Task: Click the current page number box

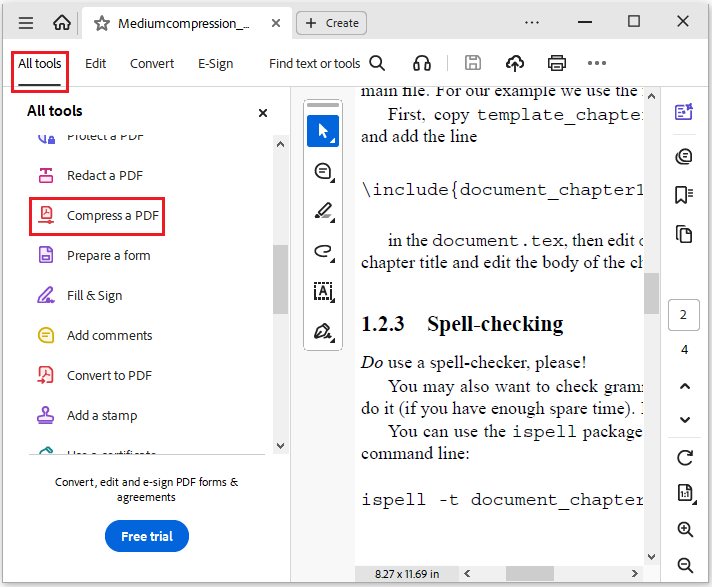Action: (683, 315)
